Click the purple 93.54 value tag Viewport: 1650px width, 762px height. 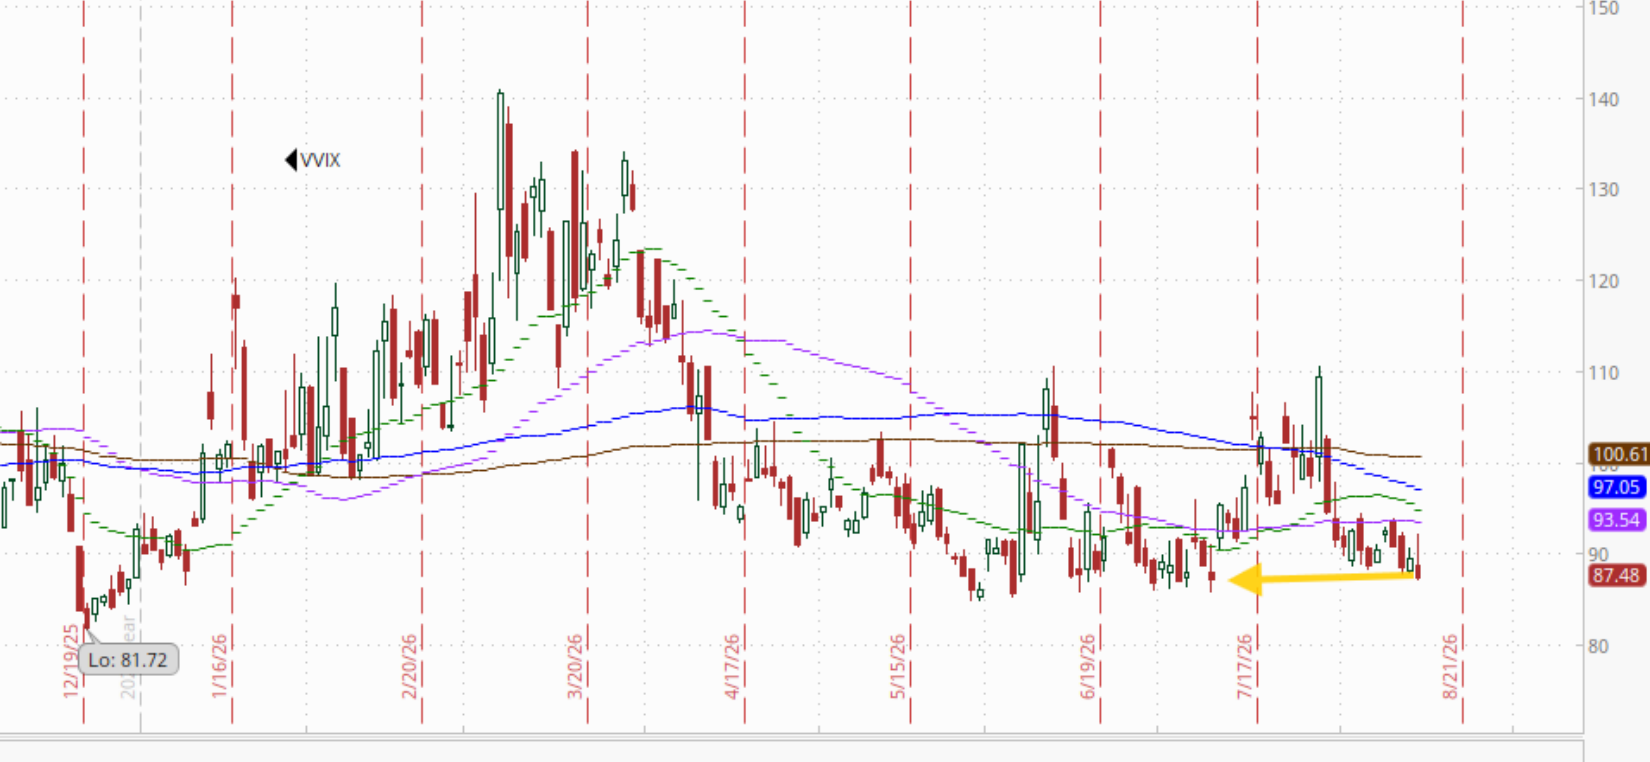(x=1617, y=520)
